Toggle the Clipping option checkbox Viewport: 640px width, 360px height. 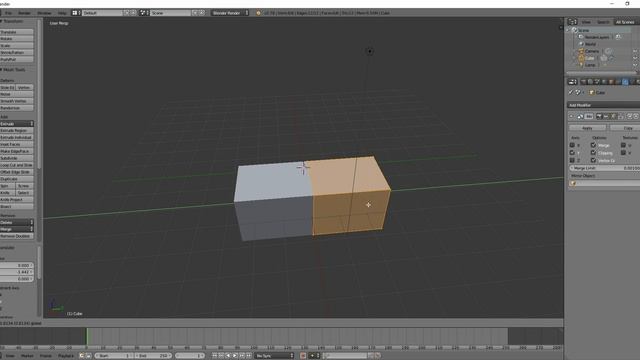[593, 153]
